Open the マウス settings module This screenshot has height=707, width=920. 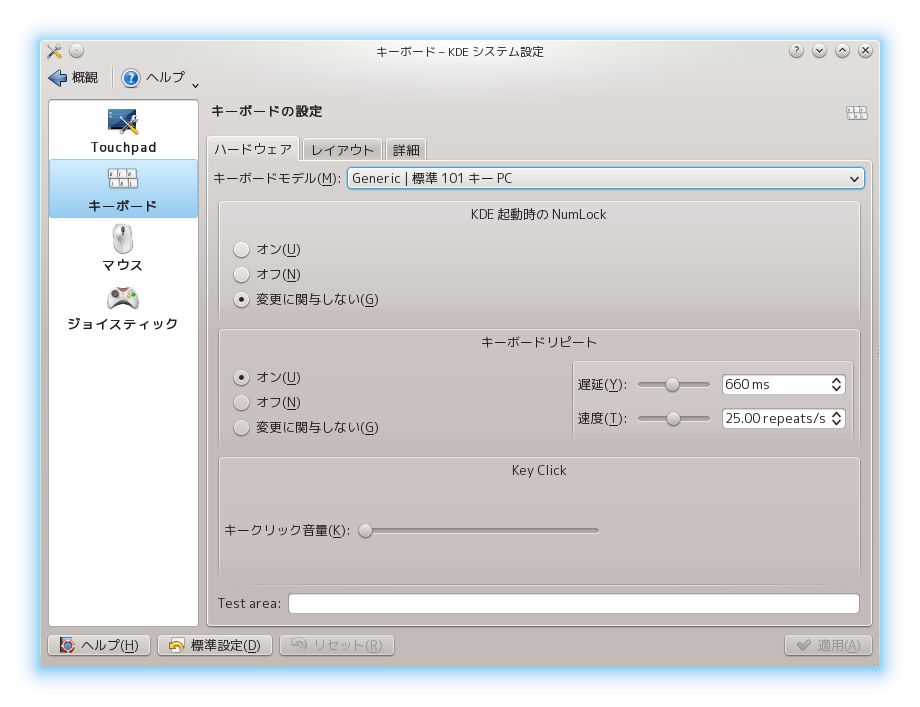point(123,248)
